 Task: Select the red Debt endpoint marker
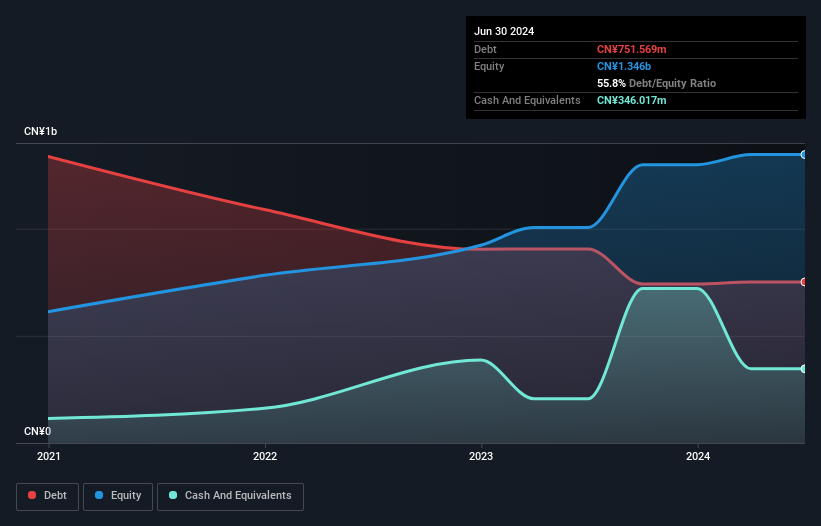point(804,282)
